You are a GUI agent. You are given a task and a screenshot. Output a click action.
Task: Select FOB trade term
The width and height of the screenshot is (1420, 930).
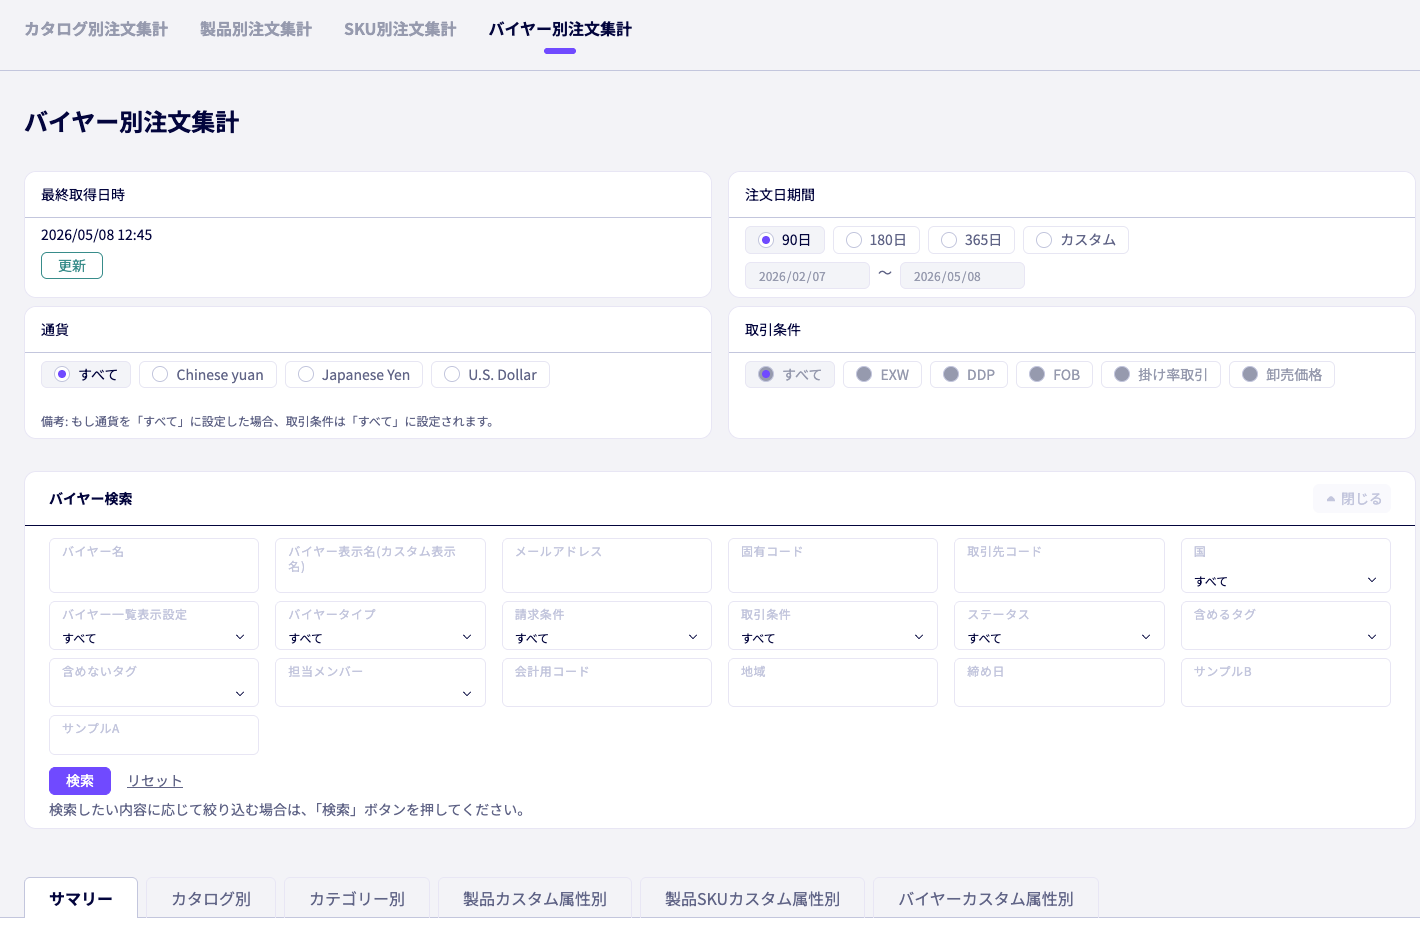click(x=1054, y=375)
